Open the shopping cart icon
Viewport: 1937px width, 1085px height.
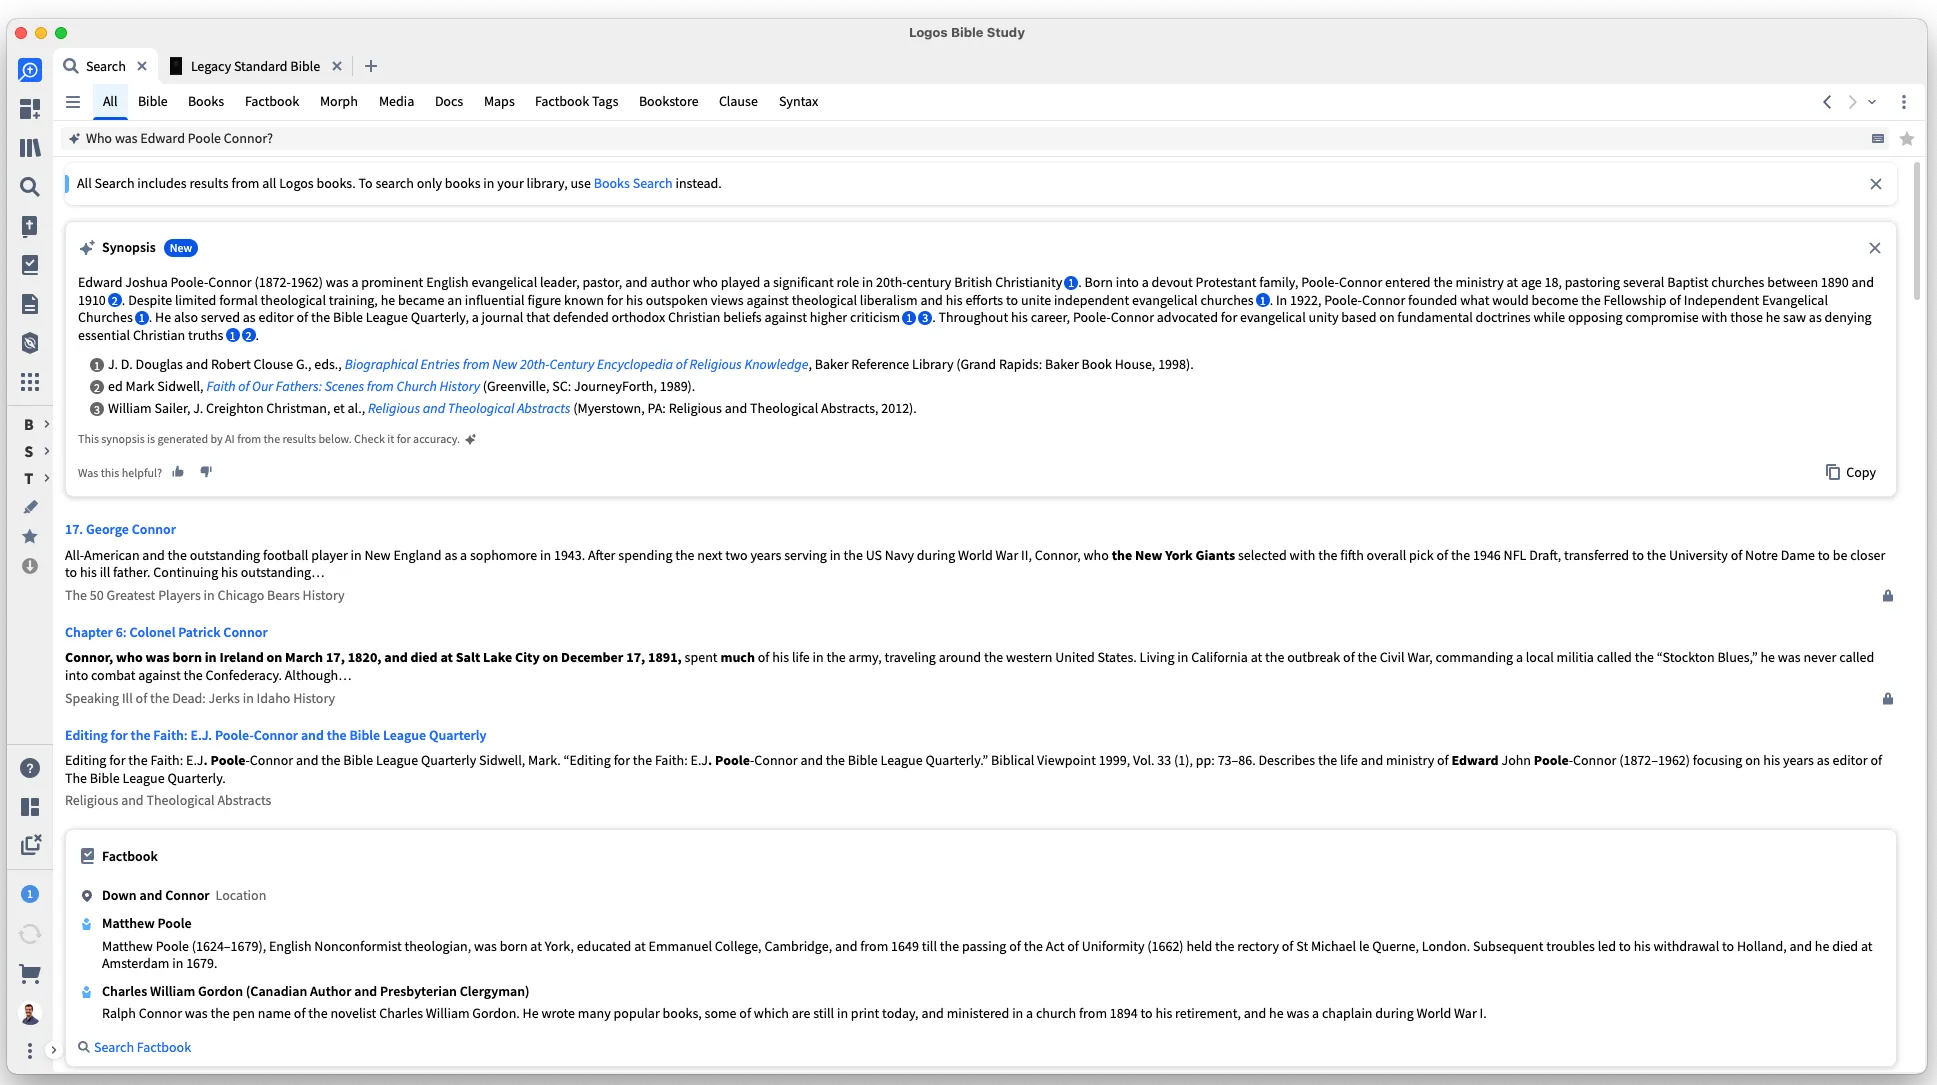pos(30,973)
